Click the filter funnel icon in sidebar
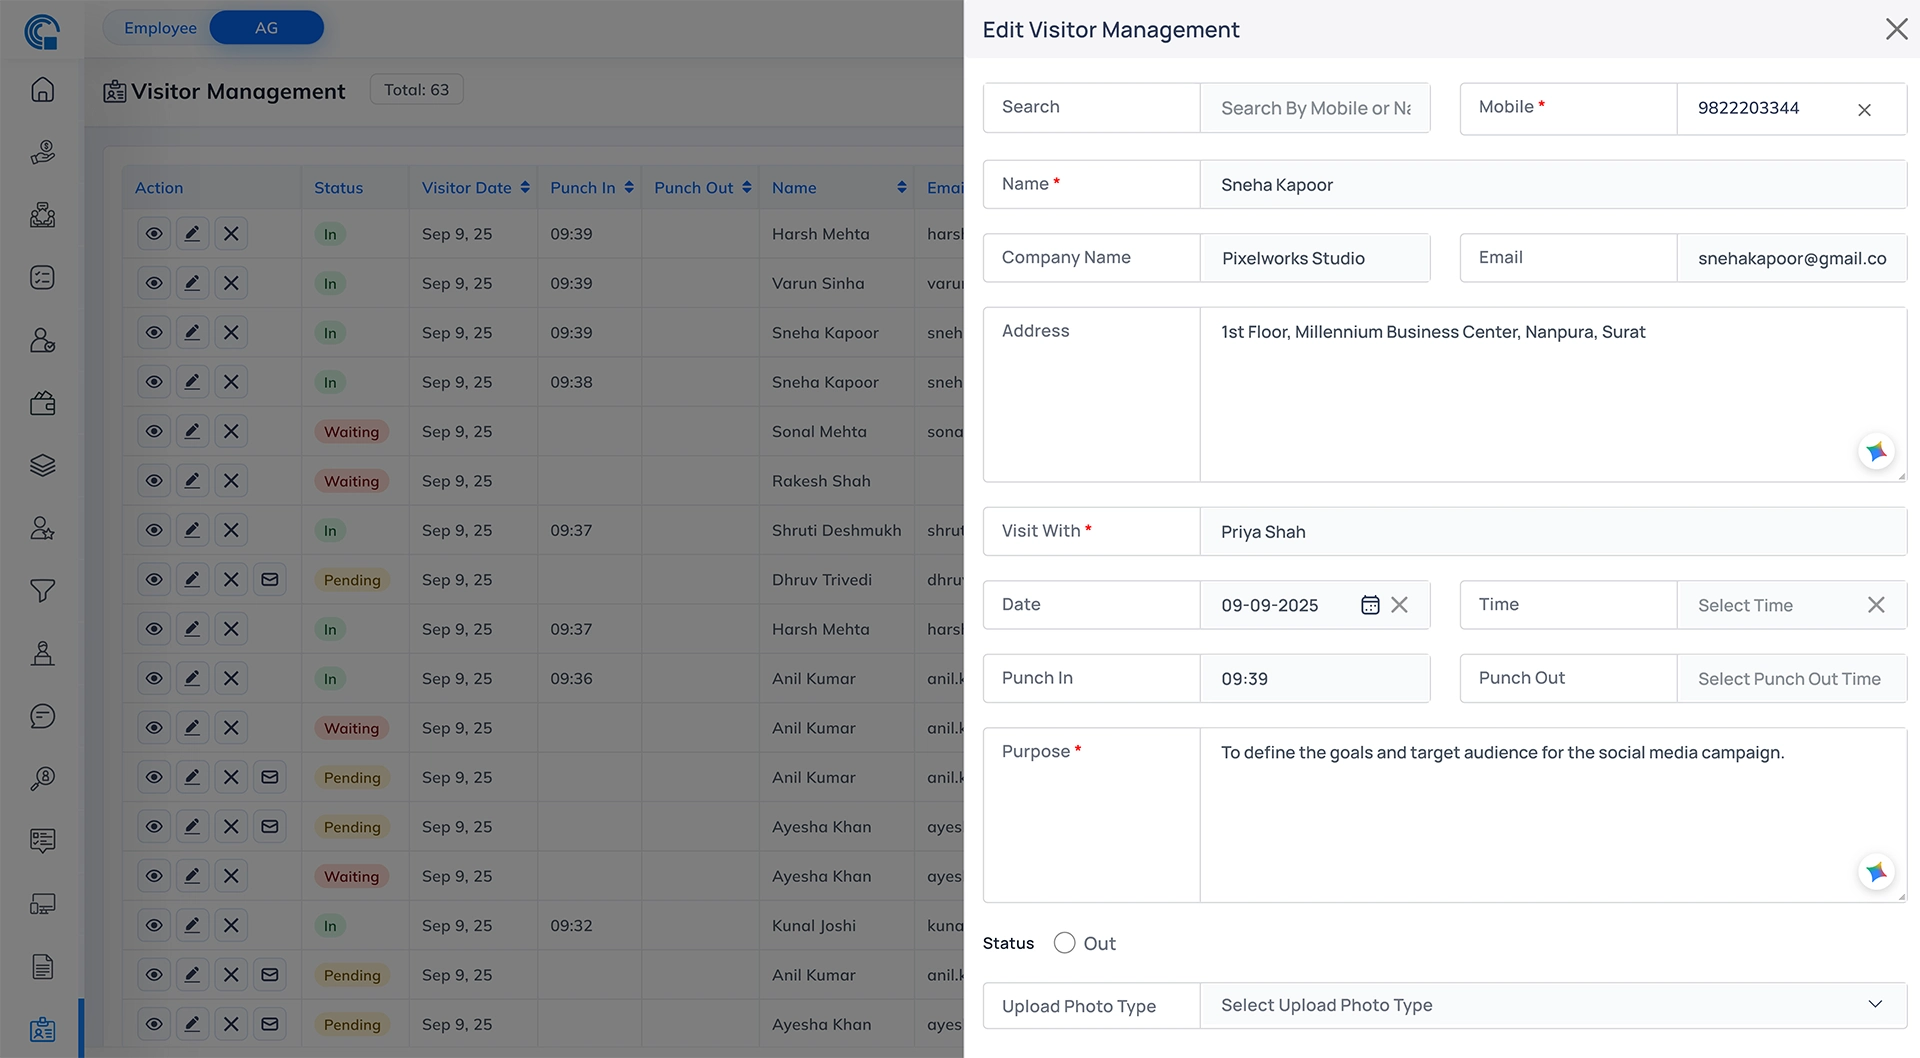This screenshot has height=1058, width=1920. point(42,591)
